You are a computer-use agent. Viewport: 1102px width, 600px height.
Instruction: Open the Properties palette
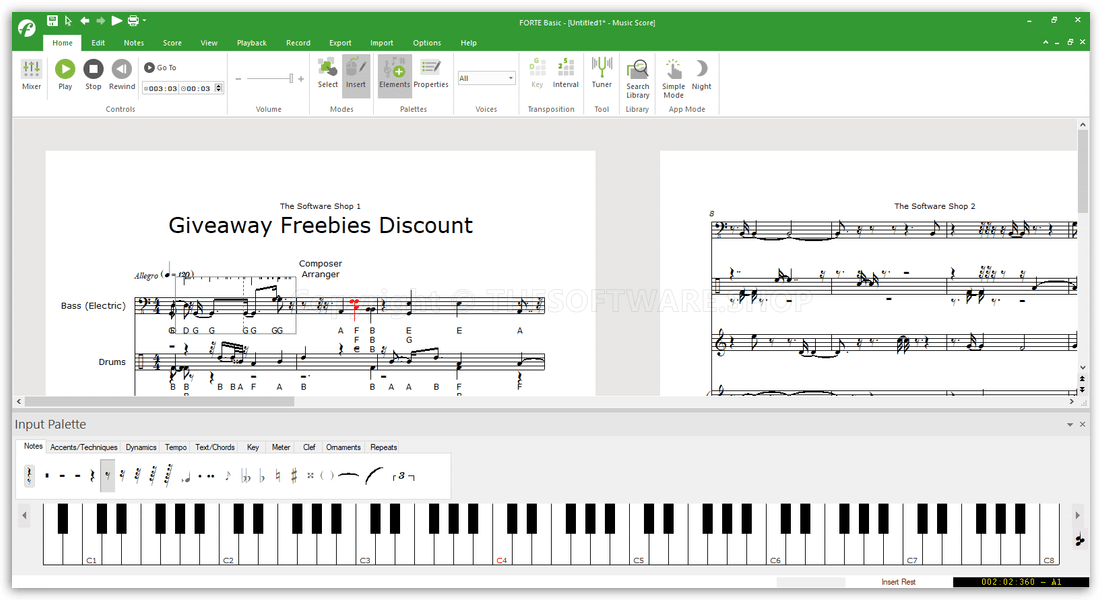(431, 73)
